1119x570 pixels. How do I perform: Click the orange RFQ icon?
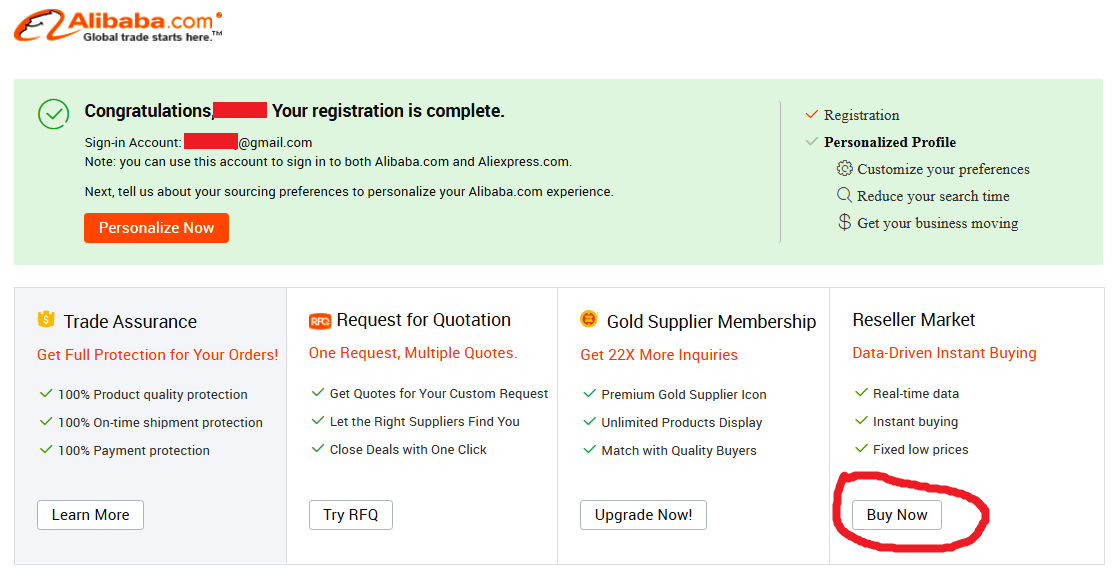(x=320, y=321)
